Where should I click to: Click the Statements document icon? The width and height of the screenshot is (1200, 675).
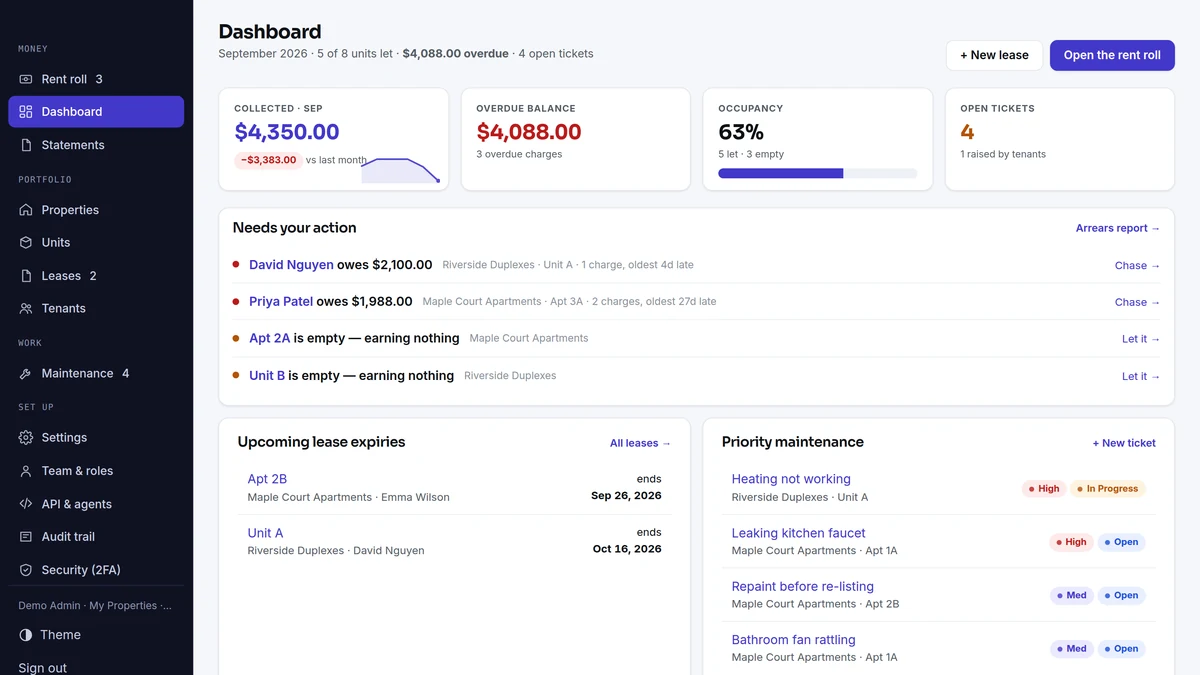point(26,145)
